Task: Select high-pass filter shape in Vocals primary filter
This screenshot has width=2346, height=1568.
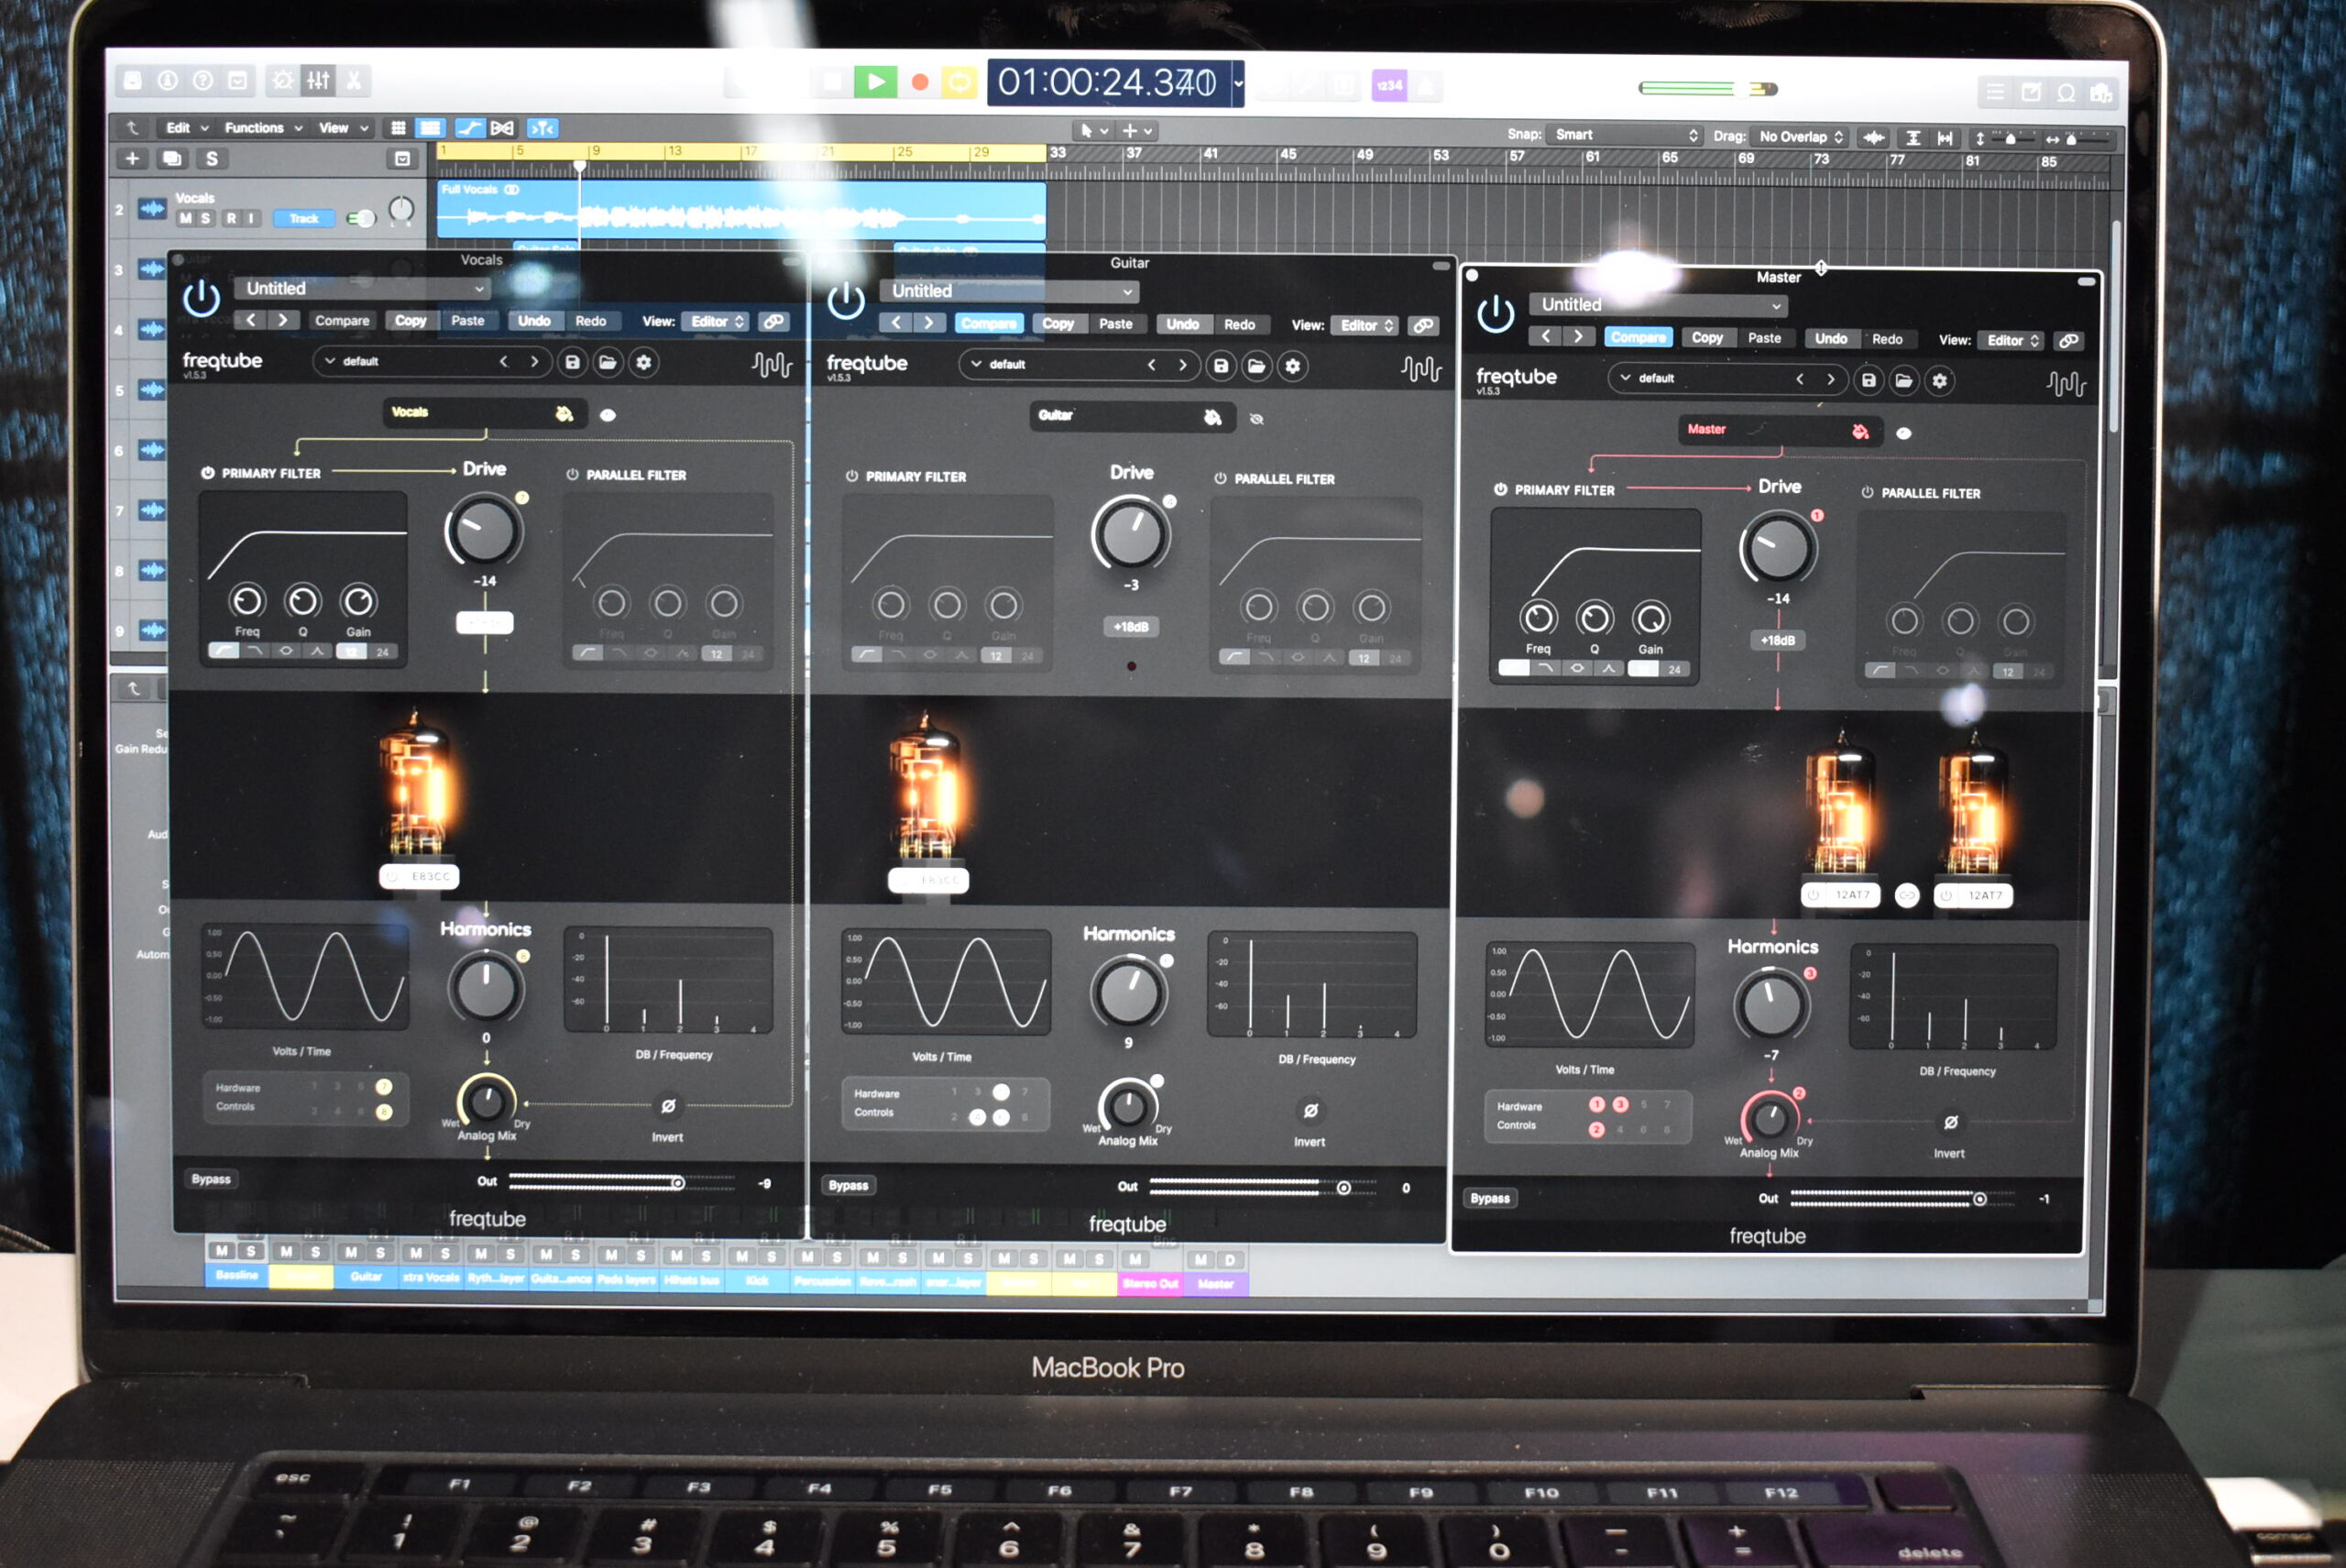Action: tap(224, 651)
